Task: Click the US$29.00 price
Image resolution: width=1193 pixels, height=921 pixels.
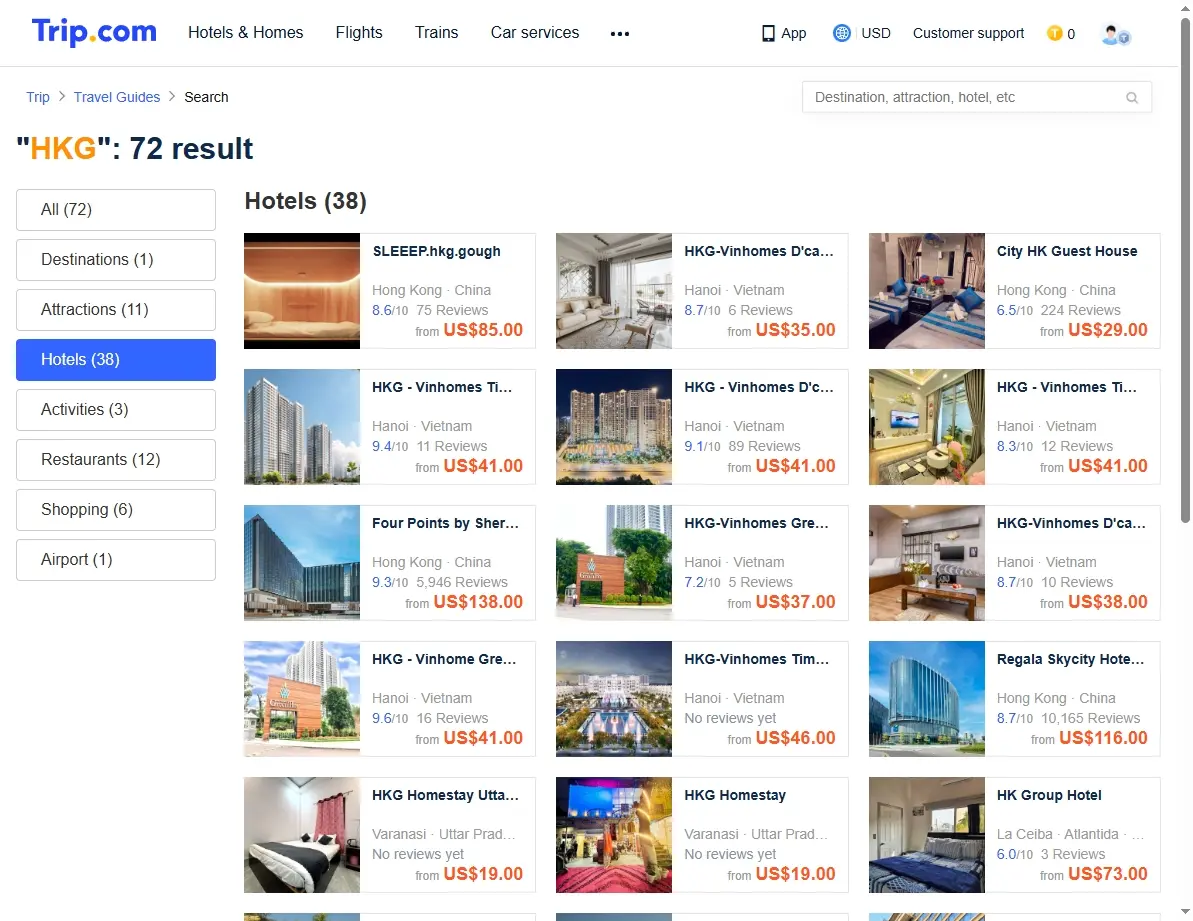Action: coord(1108,330)
